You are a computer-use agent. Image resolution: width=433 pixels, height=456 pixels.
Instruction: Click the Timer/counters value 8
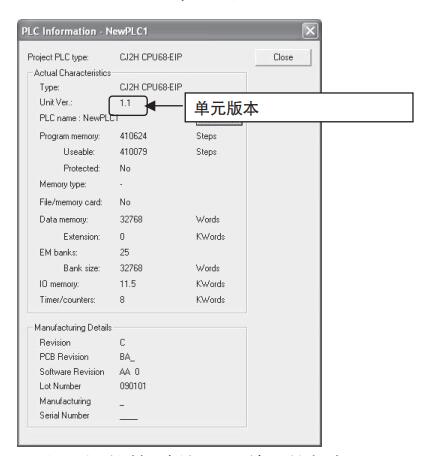(x=122, y=300)
